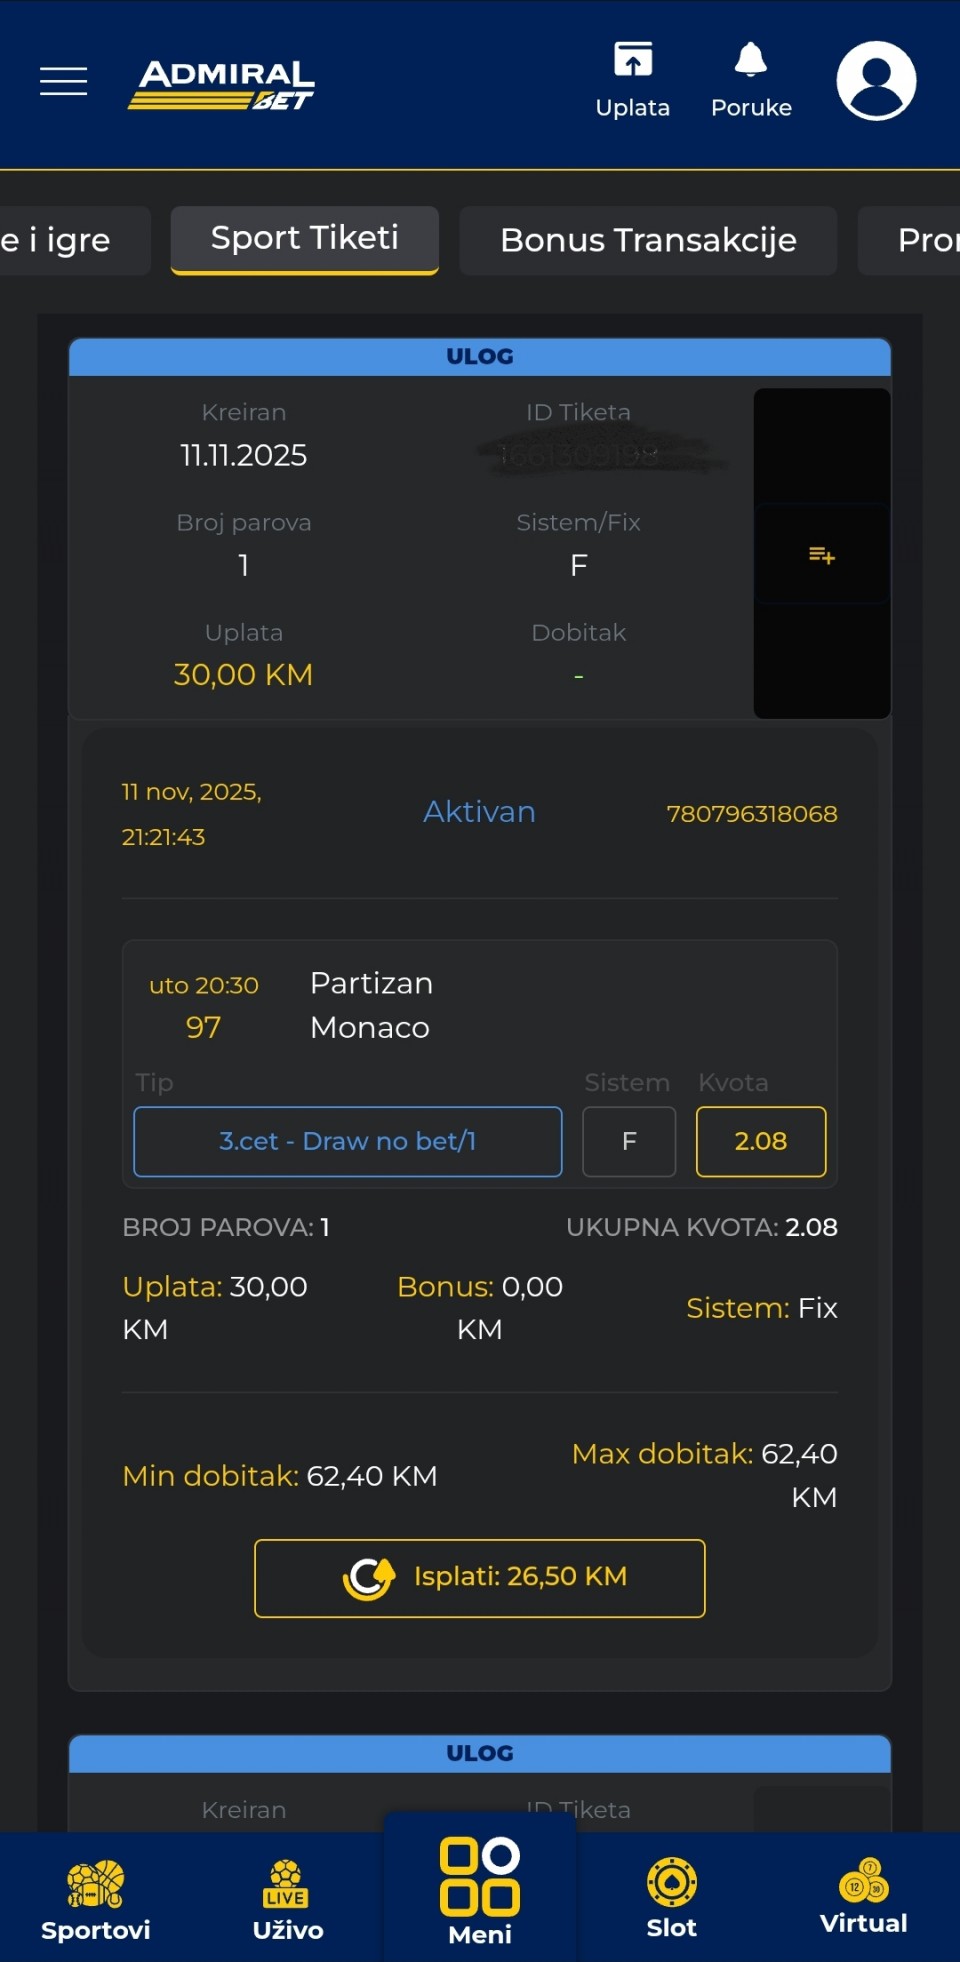Expand the first ULOG ticket header
This screenshot has height=1962, width=960.
click(480, 357)
